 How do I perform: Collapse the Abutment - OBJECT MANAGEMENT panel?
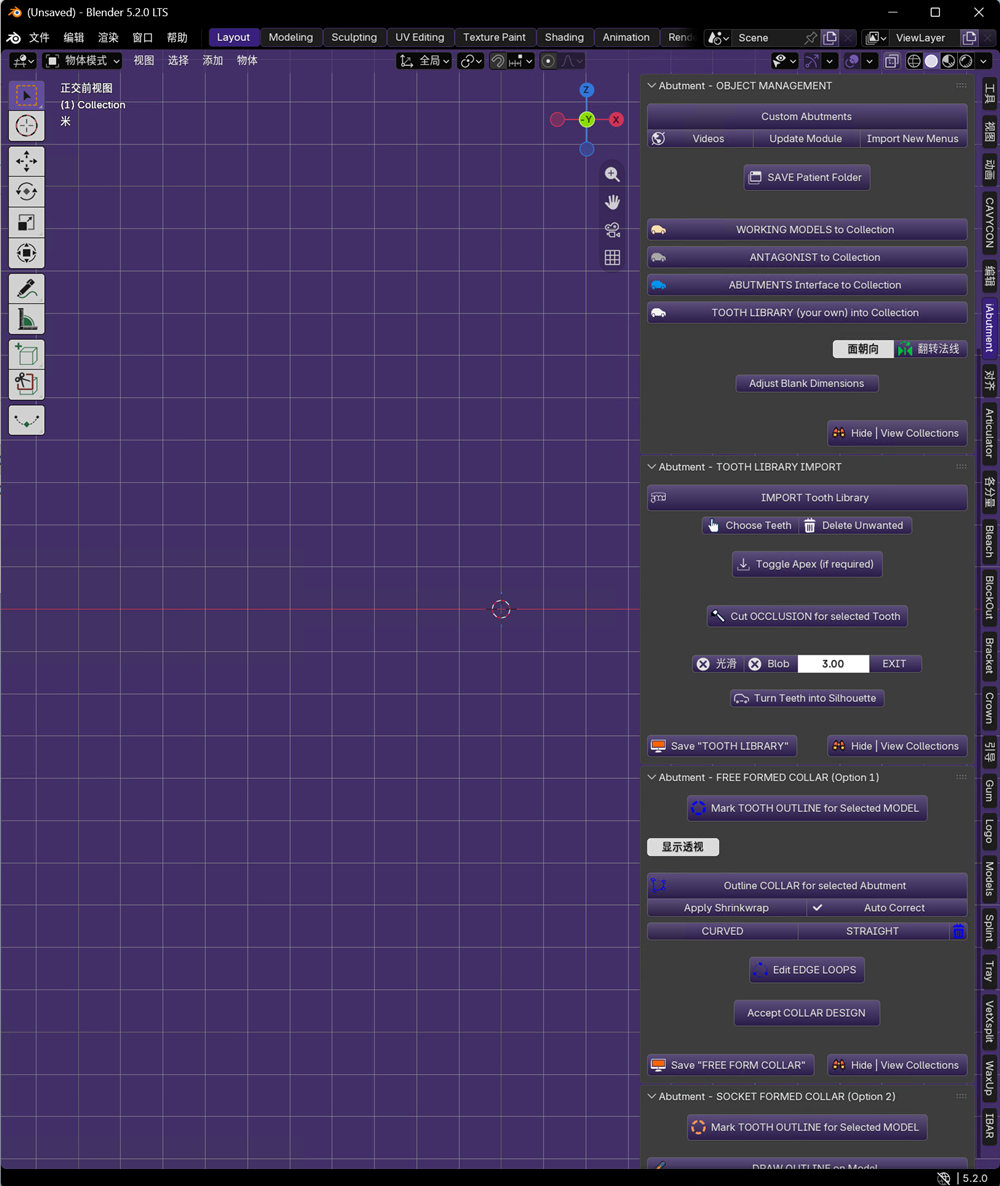(651, 86)
